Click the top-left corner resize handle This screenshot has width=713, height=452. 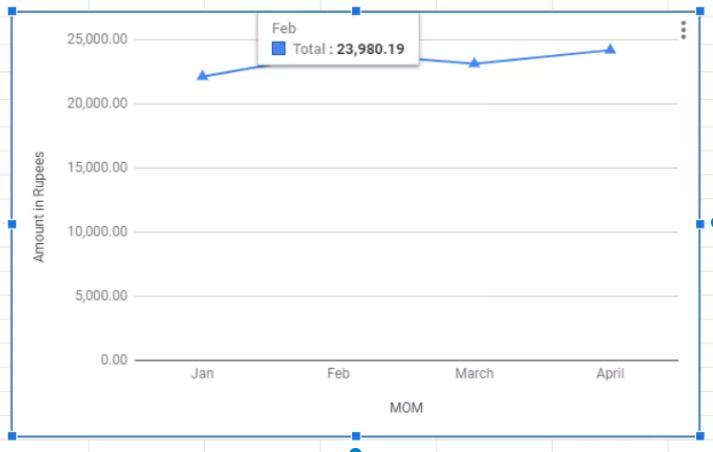point(12,11)
